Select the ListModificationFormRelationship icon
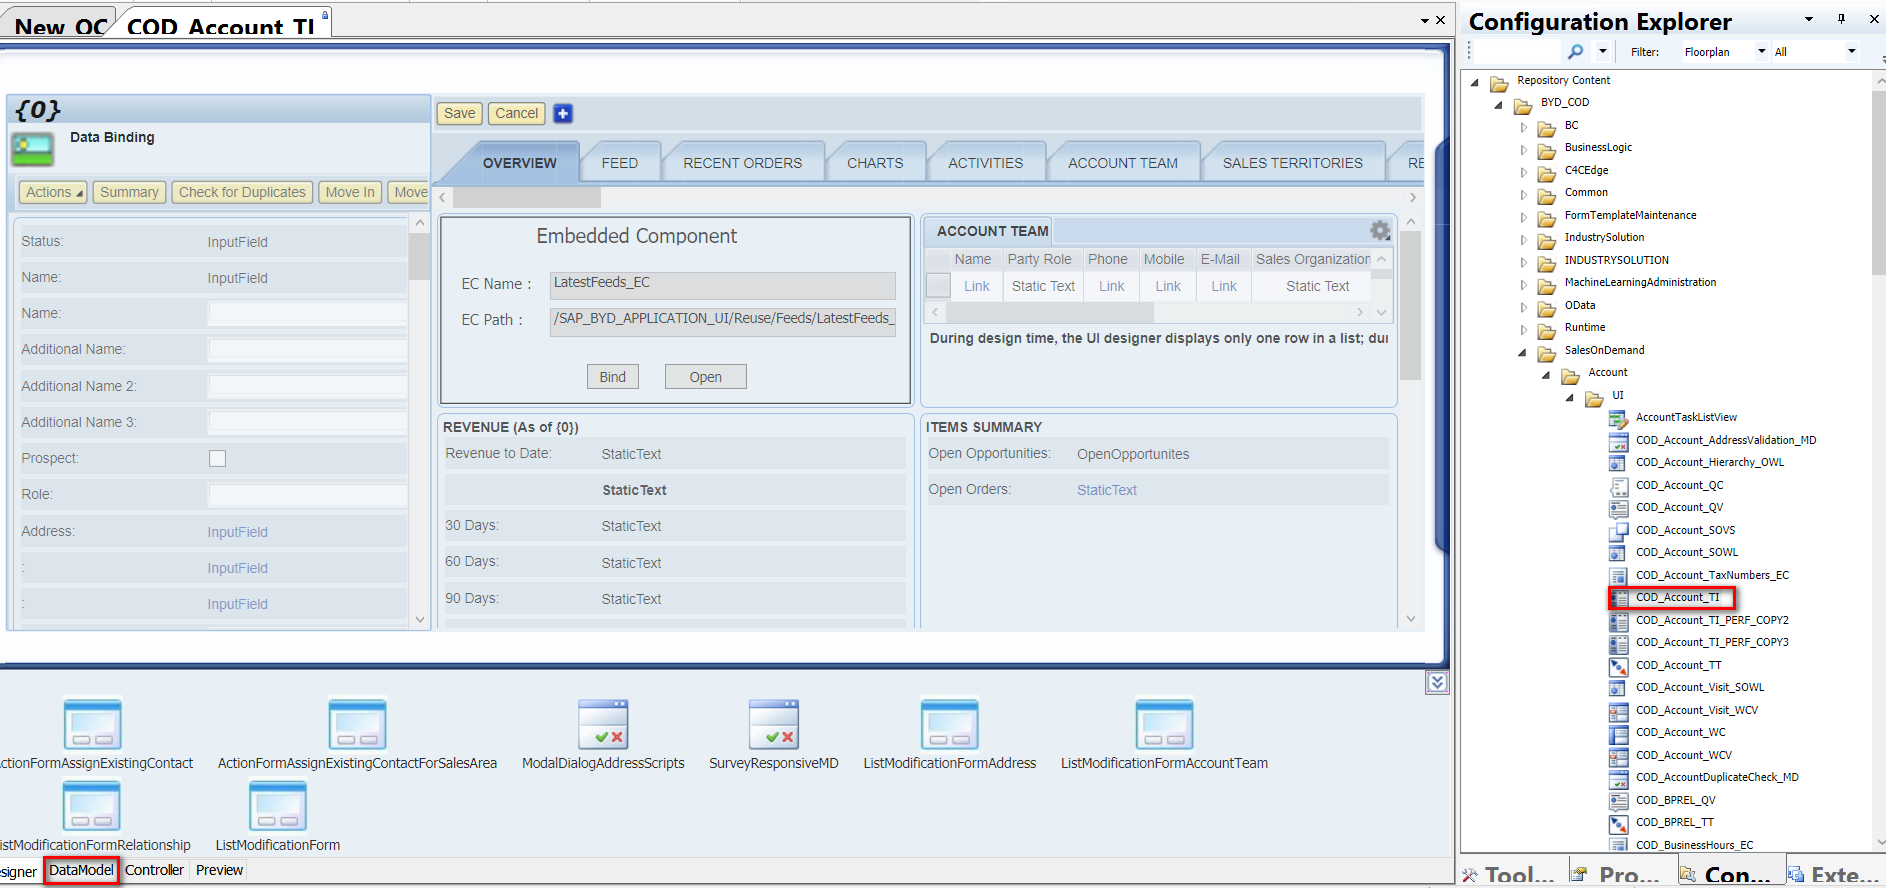Image resolution: width=1886 pixels, height=888 pixels. [91, 807]
